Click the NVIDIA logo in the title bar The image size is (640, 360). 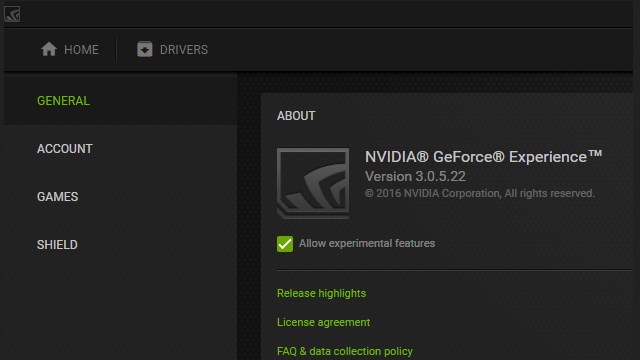coord(12,14)
